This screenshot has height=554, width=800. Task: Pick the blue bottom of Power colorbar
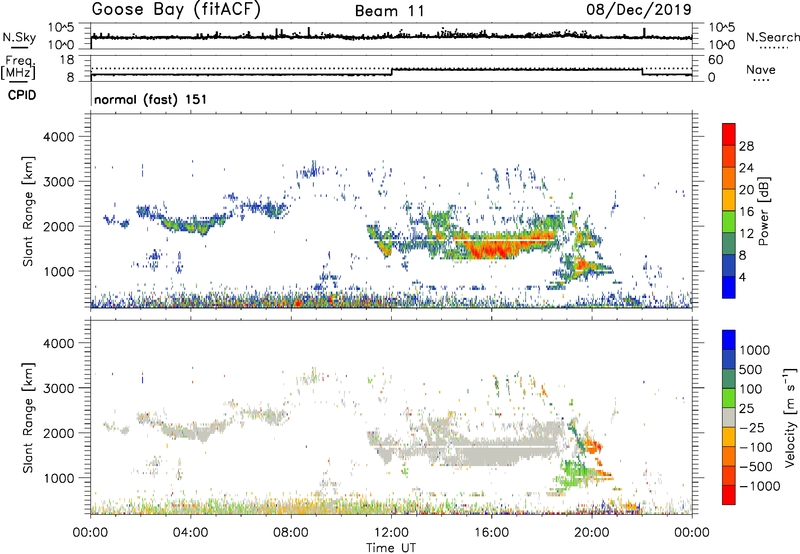[729, 287]
